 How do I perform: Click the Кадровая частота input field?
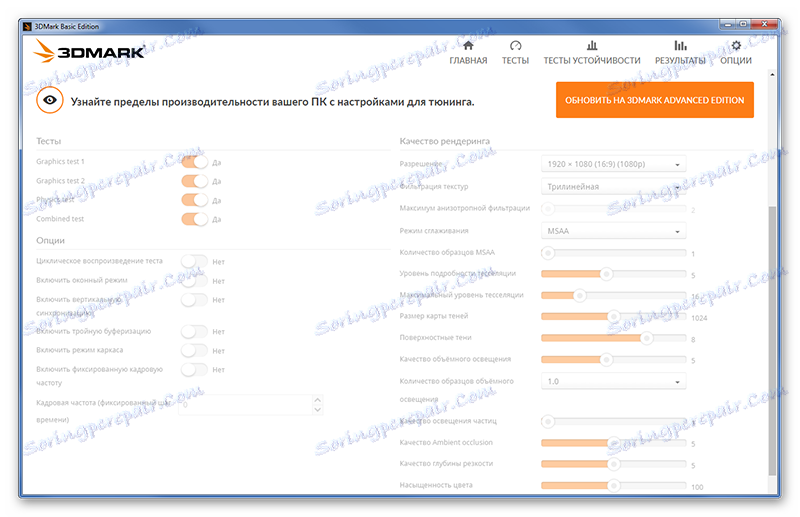(245, 405)
